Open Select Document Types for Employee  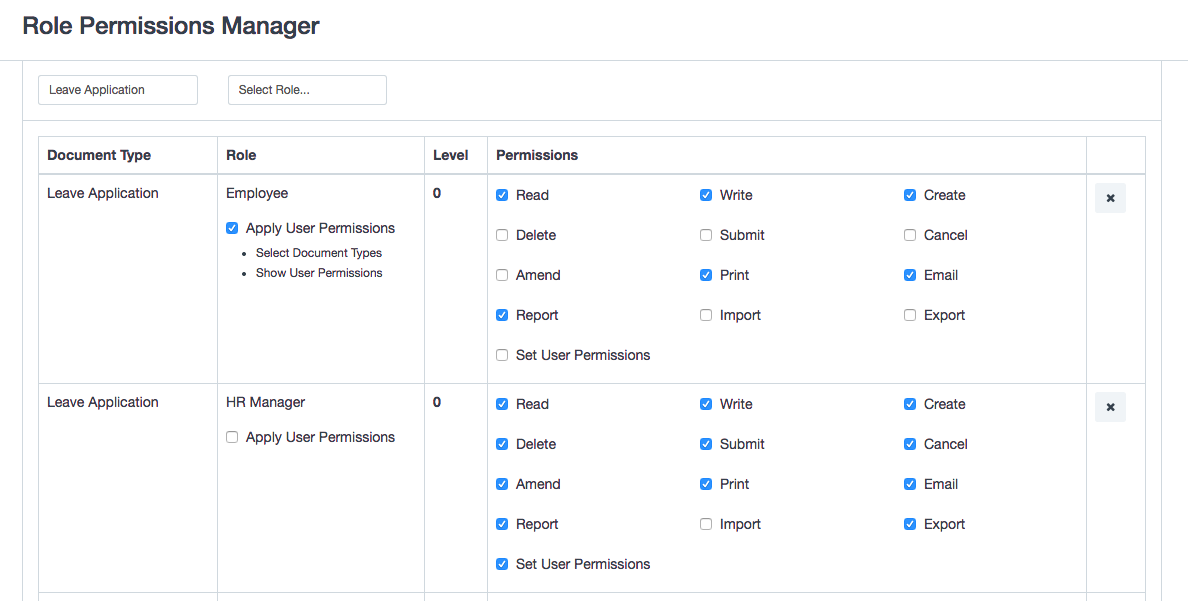[x=318, y=253]
